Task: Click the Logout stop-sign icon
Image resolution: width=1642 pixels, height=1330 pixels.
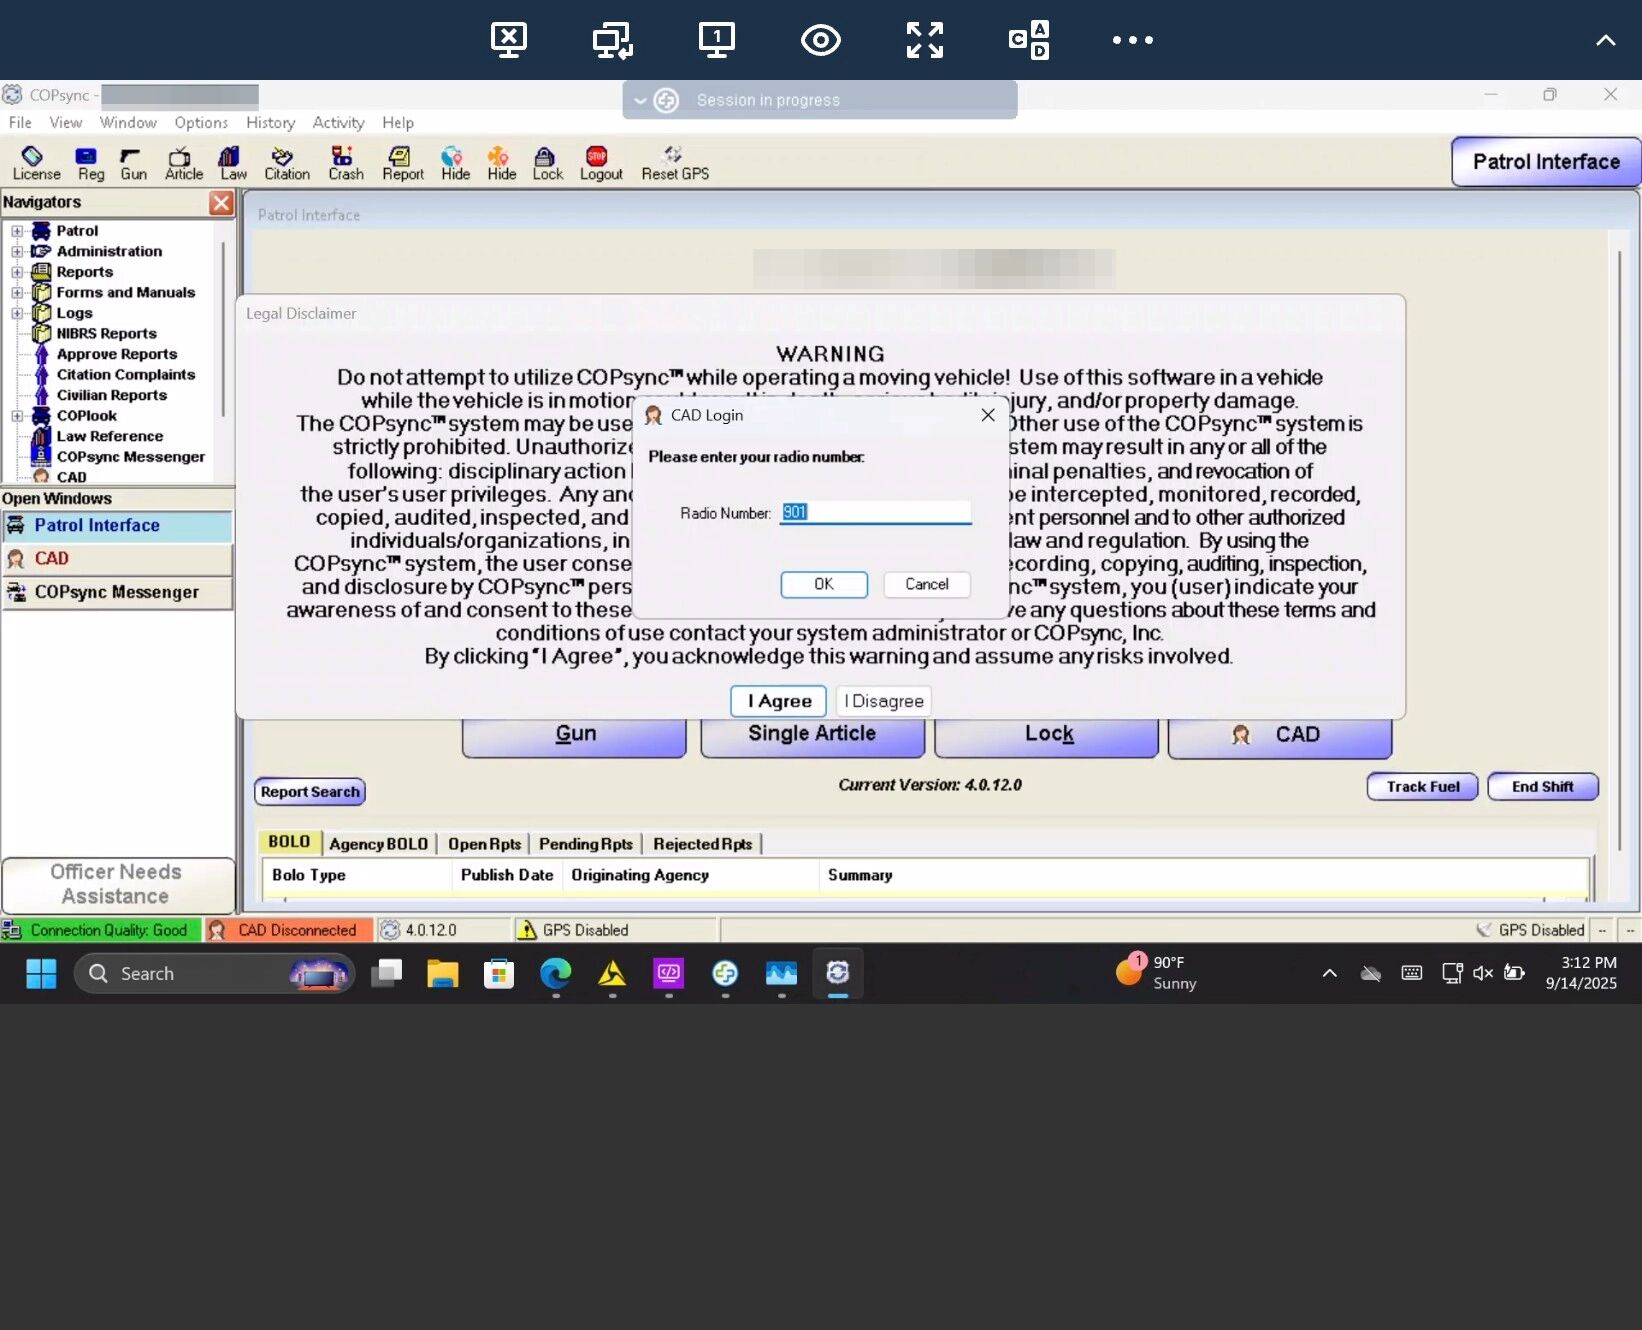Action: point(600,163)
